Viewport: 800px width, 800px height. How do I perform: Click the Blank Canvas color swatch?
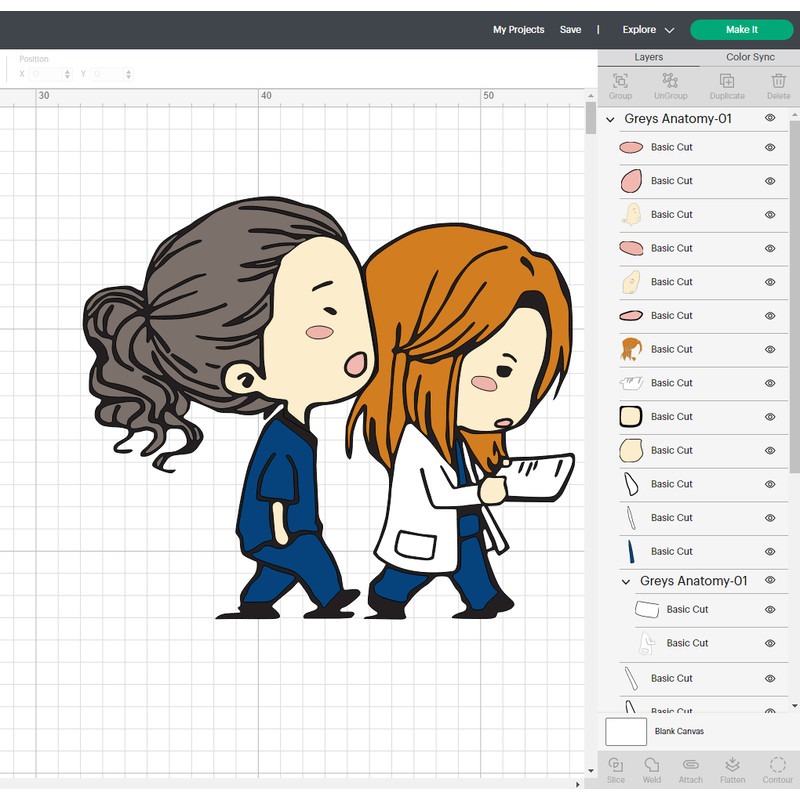click(626, 731)
